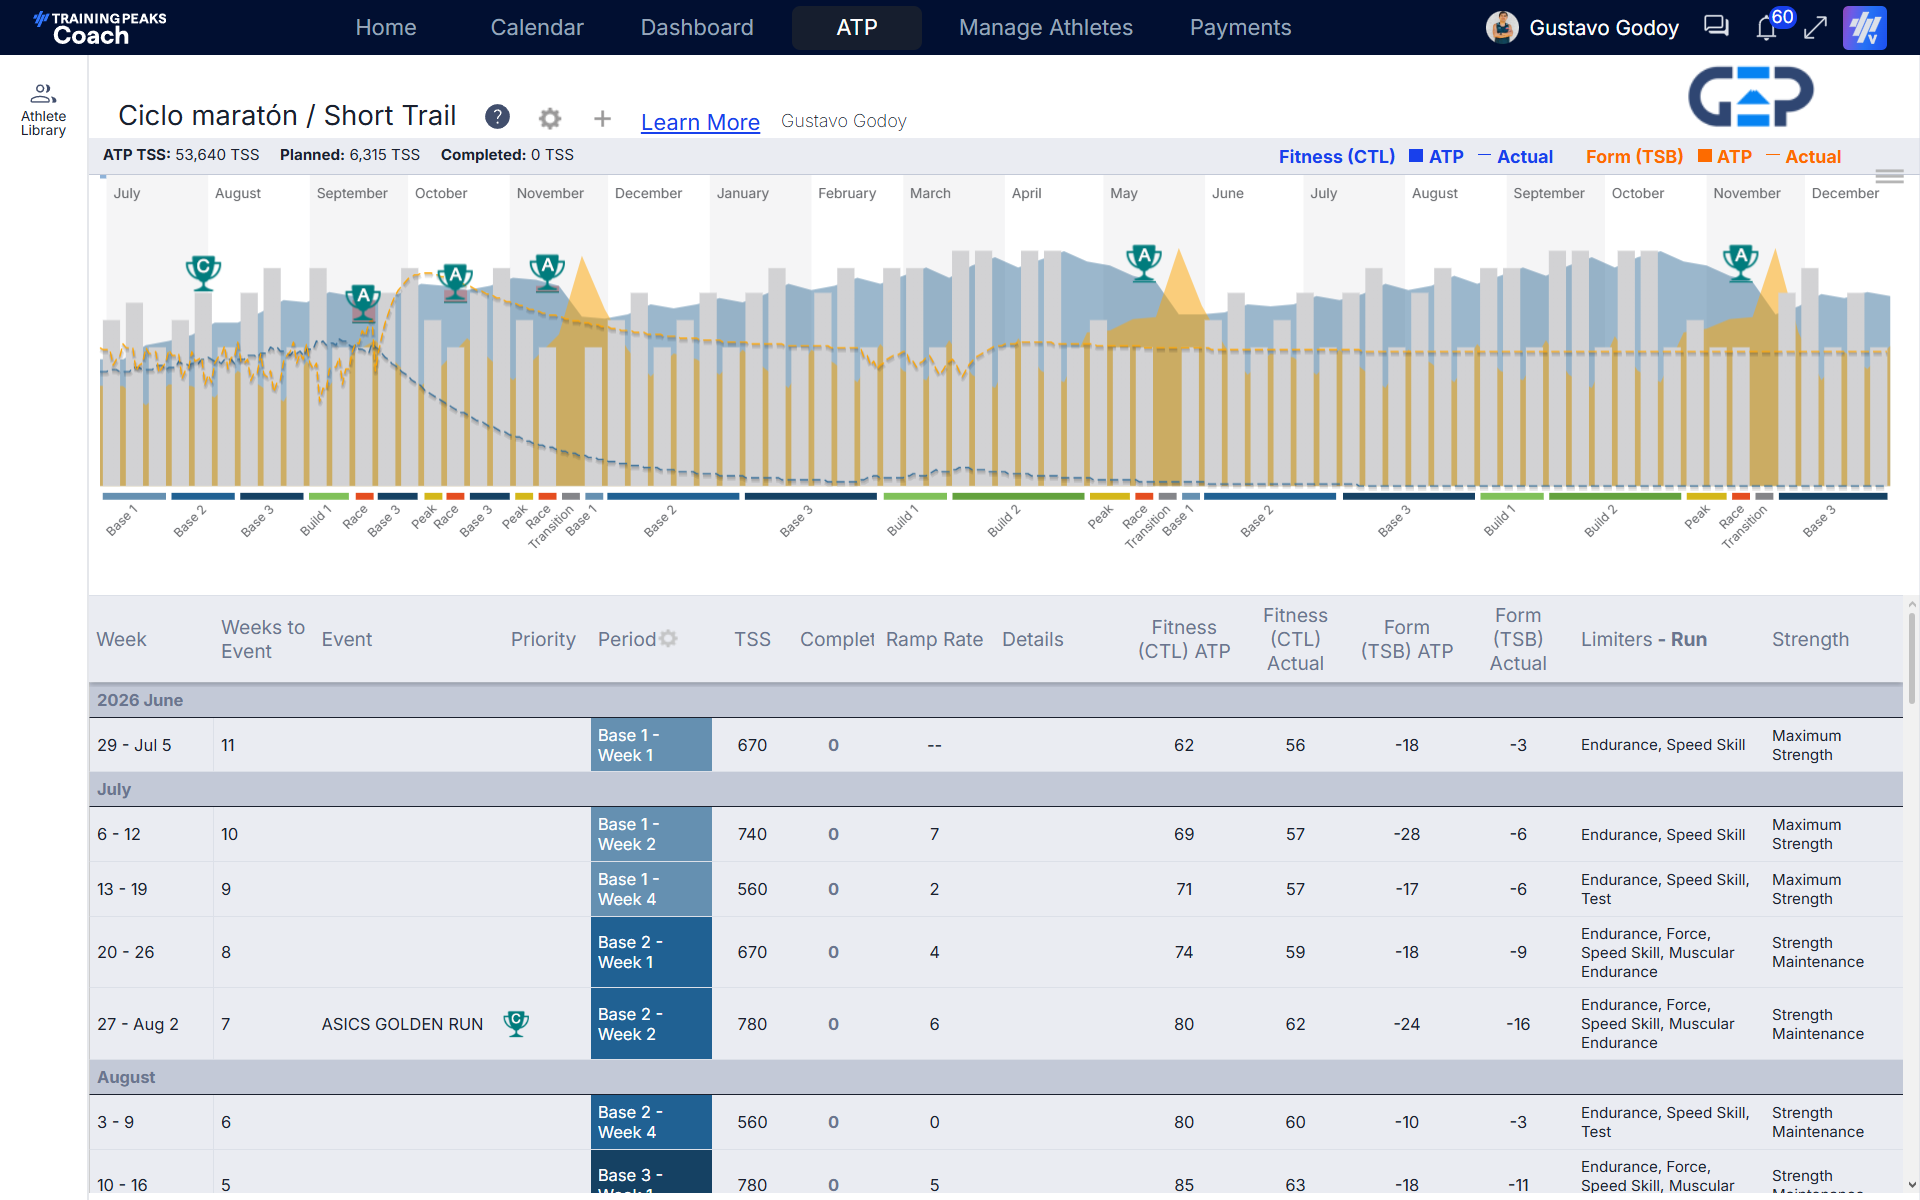
Task: Click the help question mark icon
Action: pyautogui.click(x=497, y=117)
